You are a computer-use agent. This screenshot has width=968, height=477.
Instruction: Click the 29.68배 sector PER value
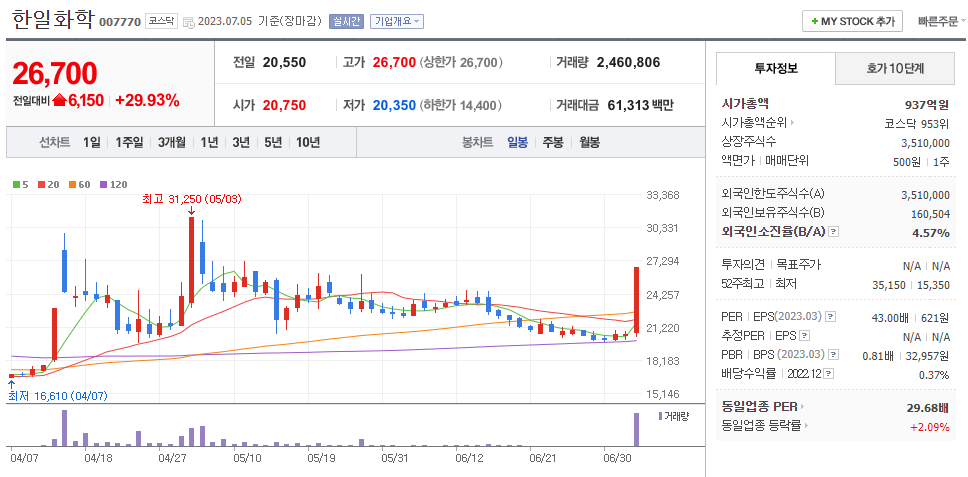(x=927, y=407)
